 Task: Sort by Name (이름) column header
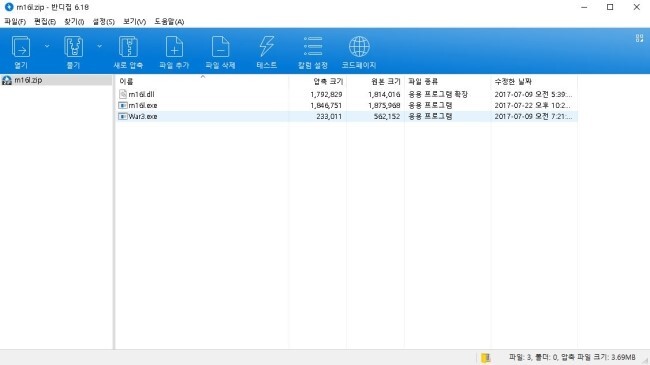(x=202, y=81)
